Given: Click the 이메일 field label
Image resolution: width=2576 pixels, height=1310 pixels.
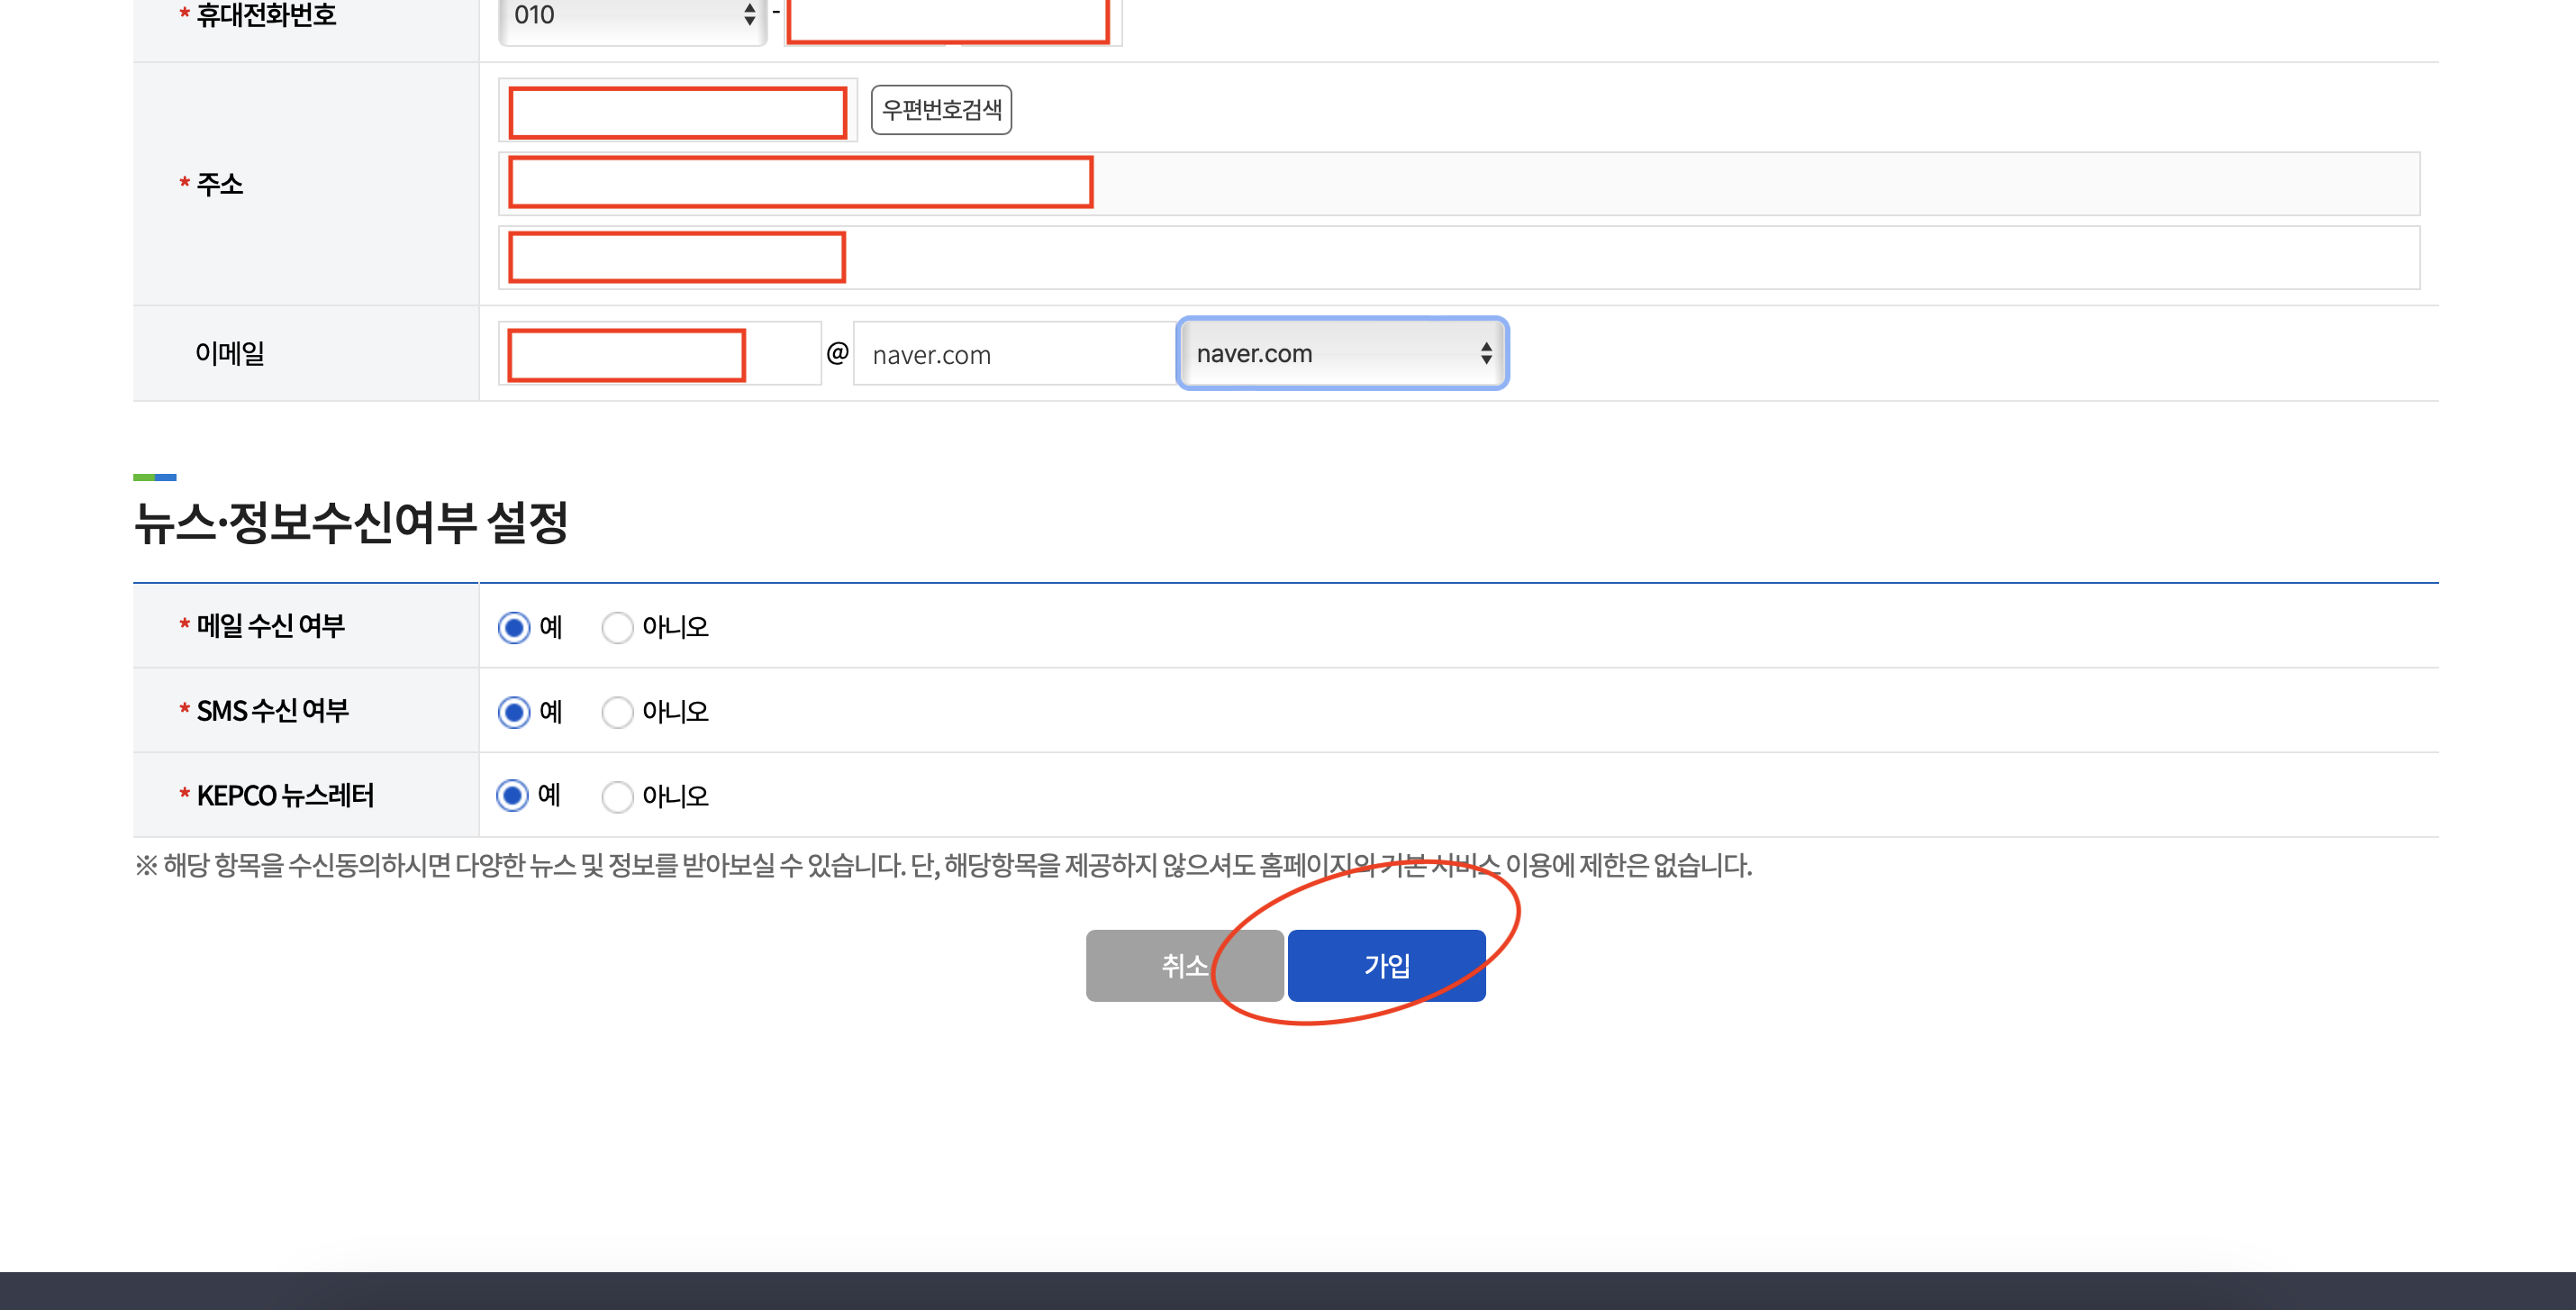Looking at the screenshot, I should 230,353.
